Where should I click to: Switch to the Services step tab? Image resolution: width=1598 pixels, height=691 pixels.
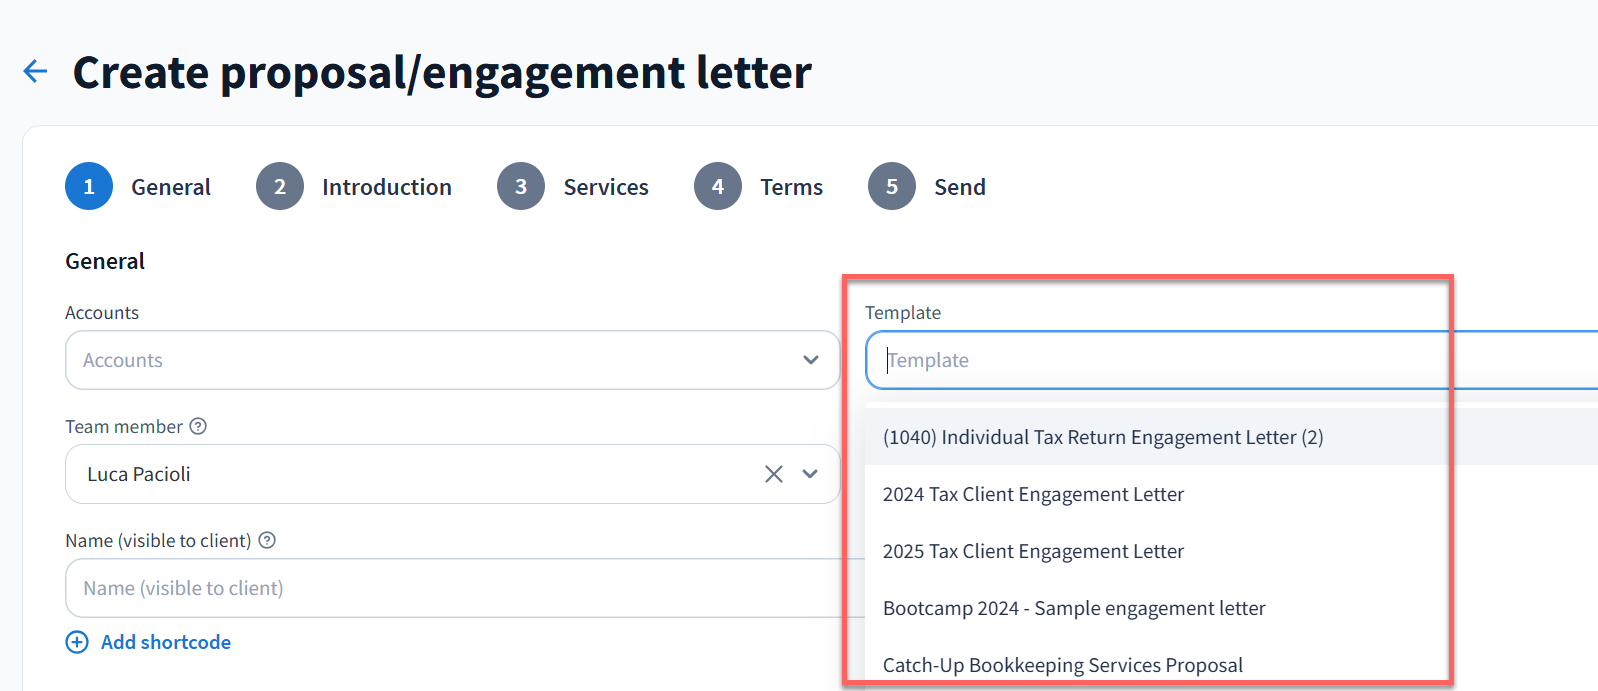tap(606, 187)
